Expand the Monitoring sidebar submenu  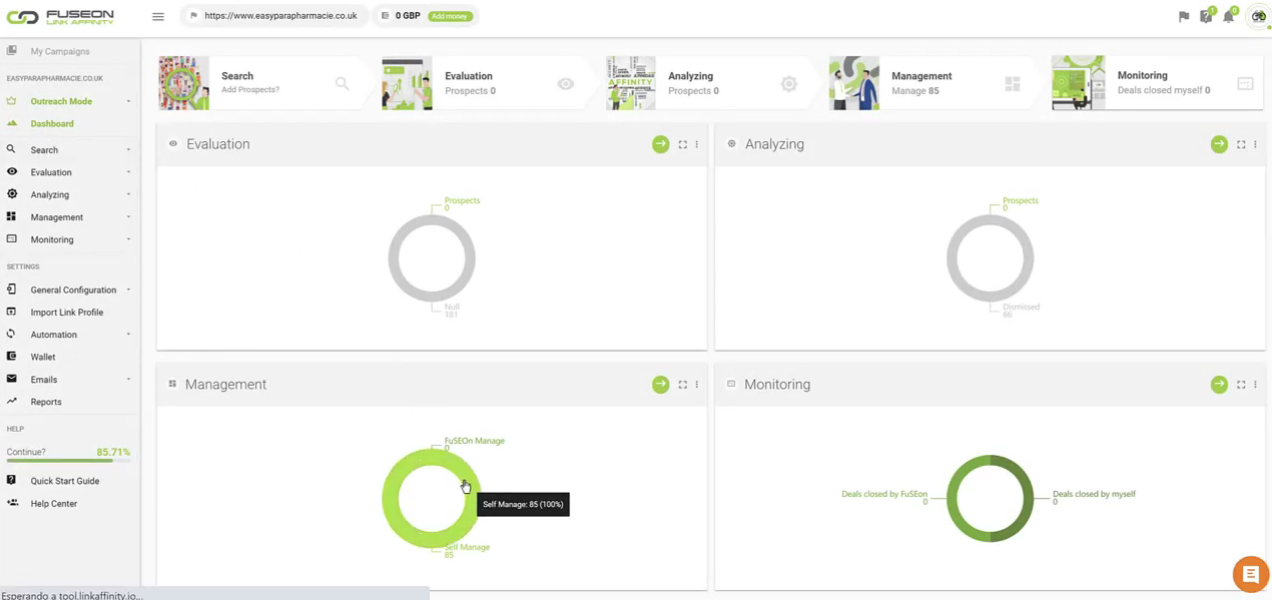click(x=128, y=240)
